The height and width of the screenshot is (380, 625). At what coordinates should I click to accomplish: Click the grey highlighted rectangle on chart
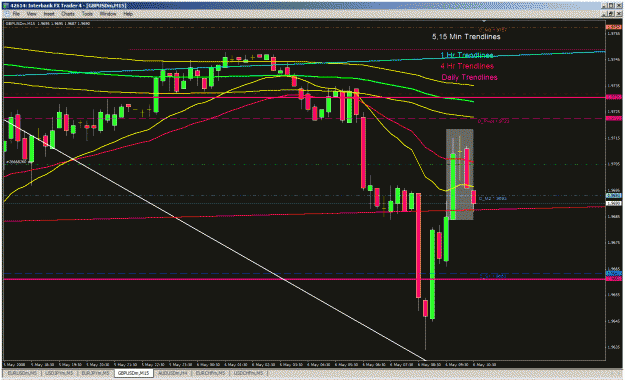point(460,174)
